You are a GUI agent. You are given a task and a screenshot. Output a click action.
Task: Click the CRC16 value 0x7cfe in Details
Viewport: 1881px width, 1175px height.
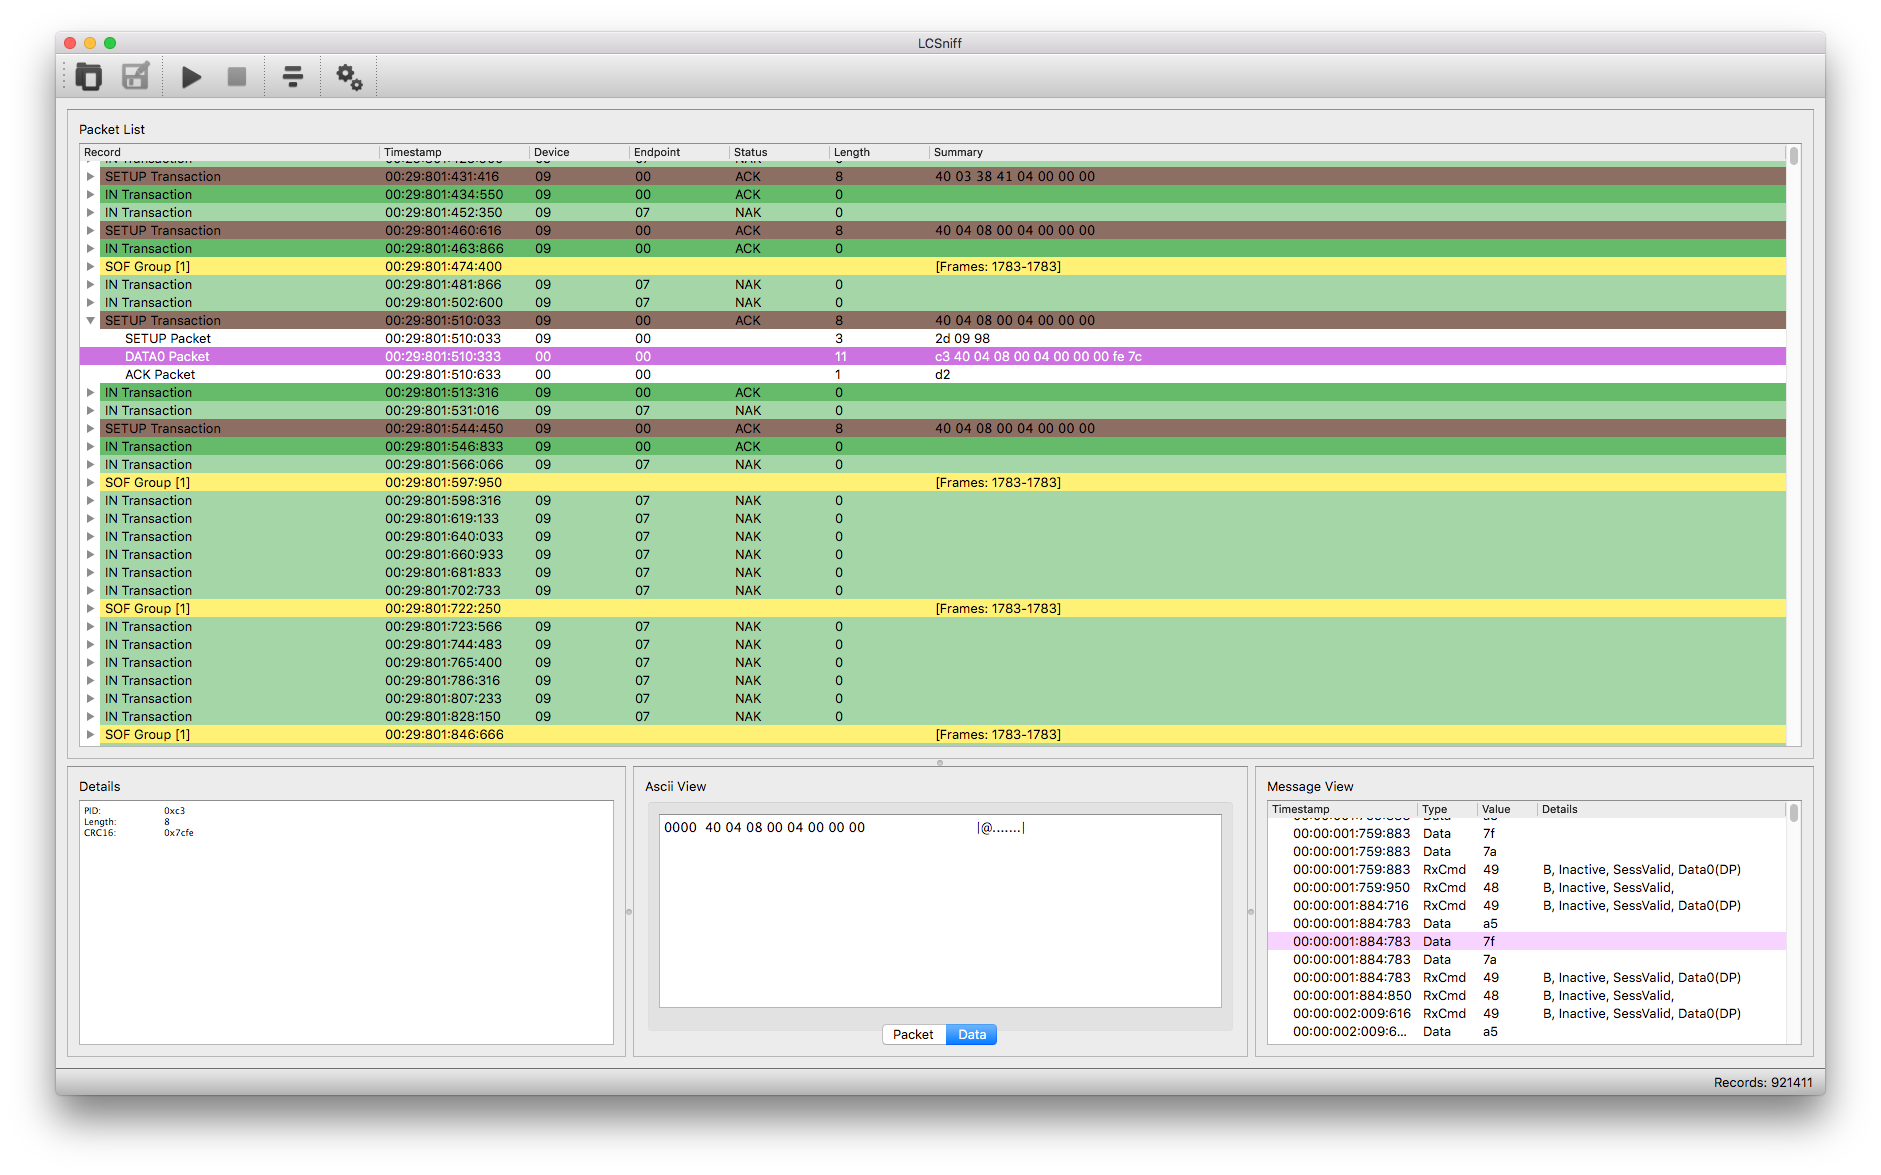point(179,833)
